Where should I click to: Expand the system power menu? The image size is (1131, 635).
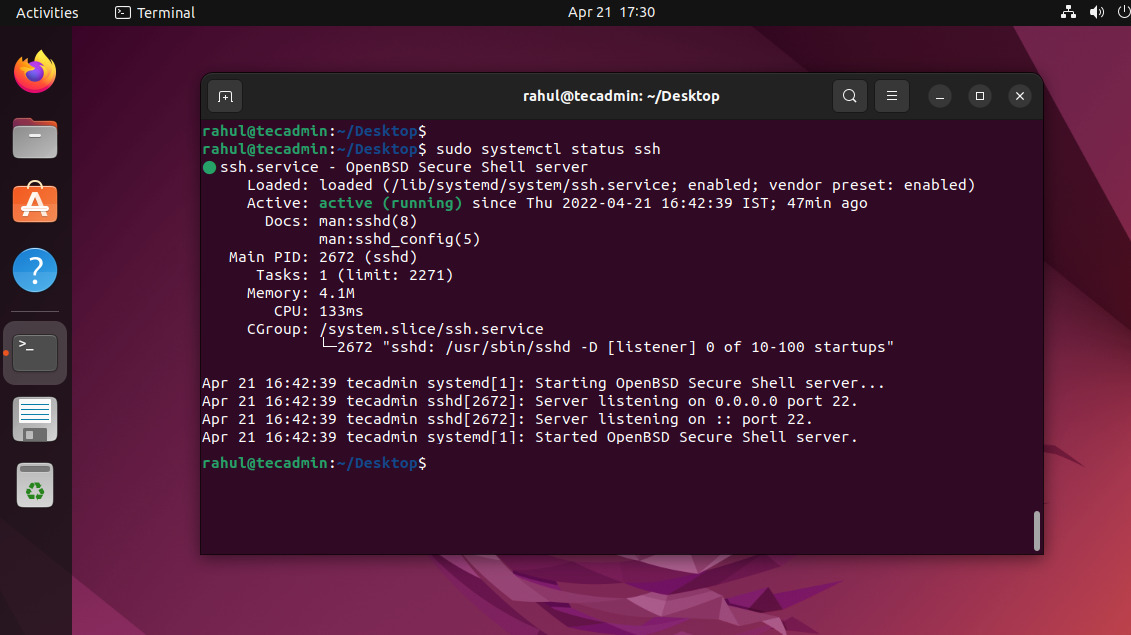(x=1120, y=12)
